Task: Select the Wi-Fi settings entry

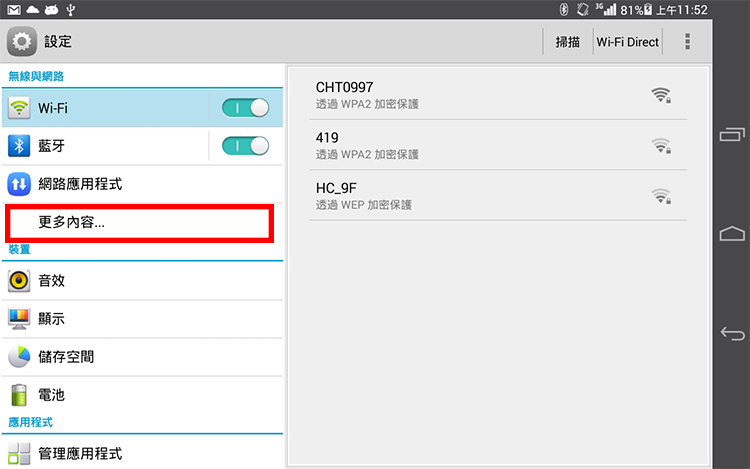Action: point(110,108)
